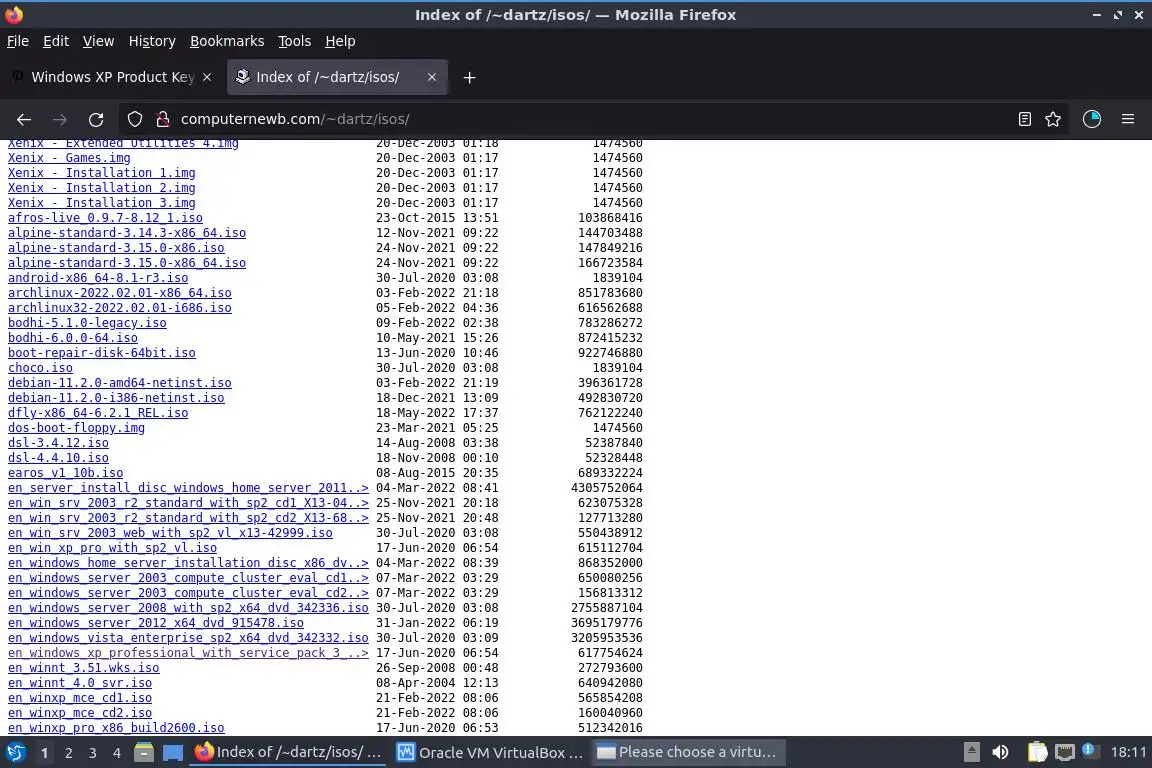The width and height of the screenshot is (1152, 768).
Task: Click alpine-standard-3.14.3-x86_64.iso link
Action: tap(127, 233)
